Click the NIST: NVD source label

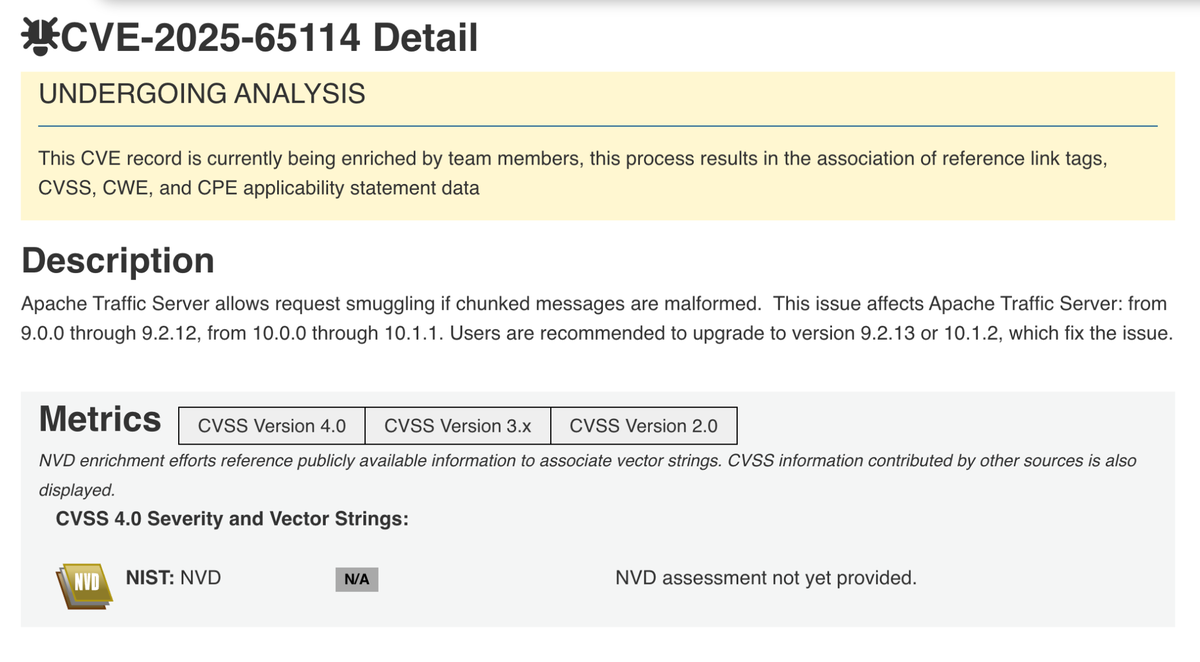pos(173,577)
